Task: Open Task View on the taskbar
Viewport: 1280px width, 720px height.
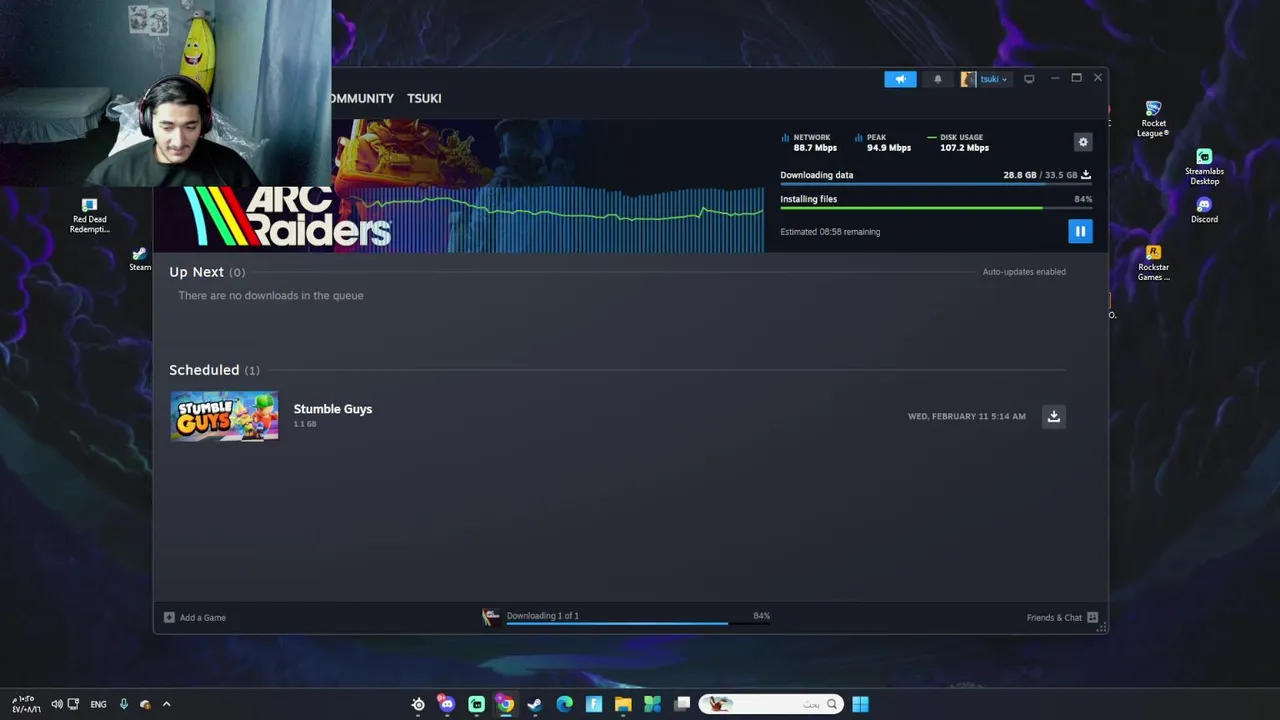Action: click(682, 704)
